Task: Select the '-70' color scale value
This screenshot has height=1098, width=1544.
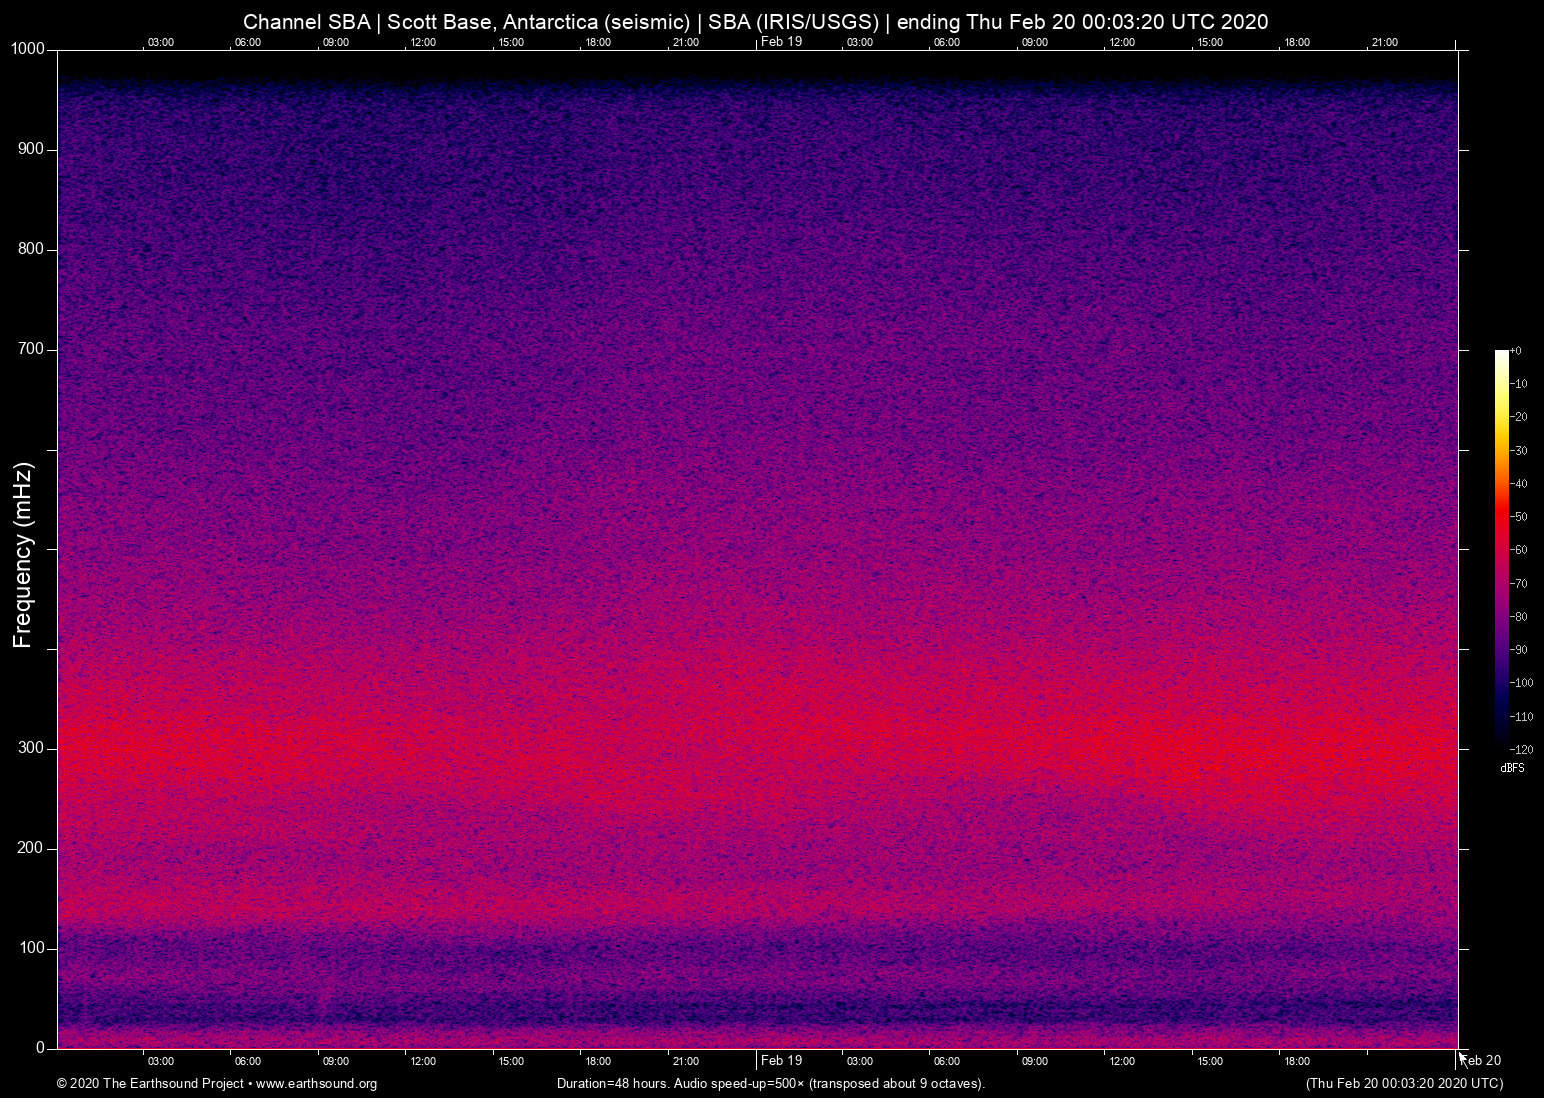Action: [x=1518, y=583]
